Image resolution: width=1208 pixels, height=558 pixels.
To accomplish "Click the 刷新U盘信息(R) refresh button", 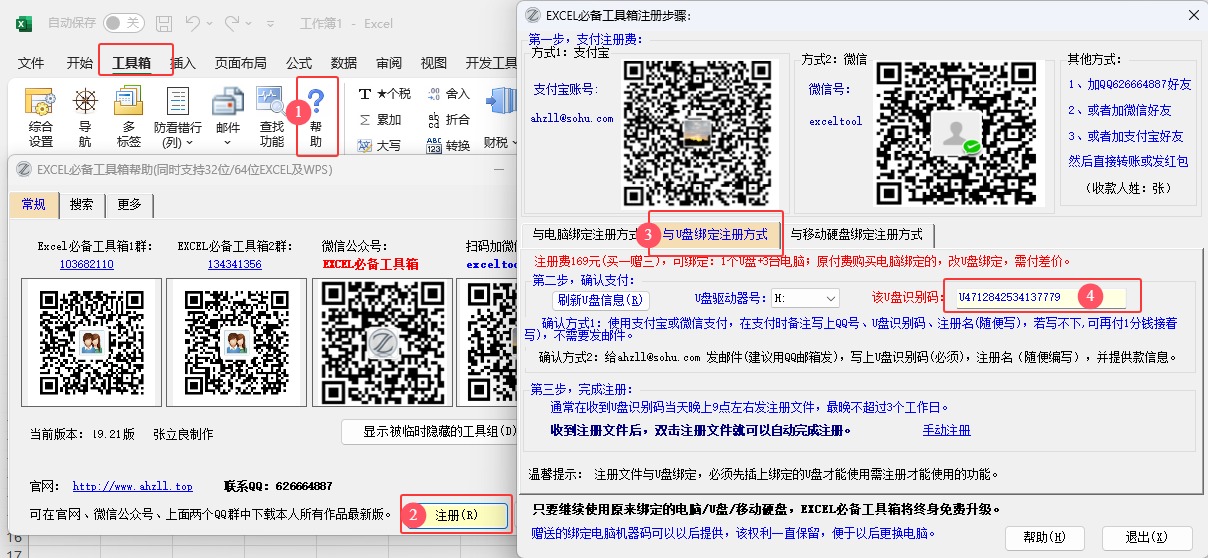I will pos(601,299).
